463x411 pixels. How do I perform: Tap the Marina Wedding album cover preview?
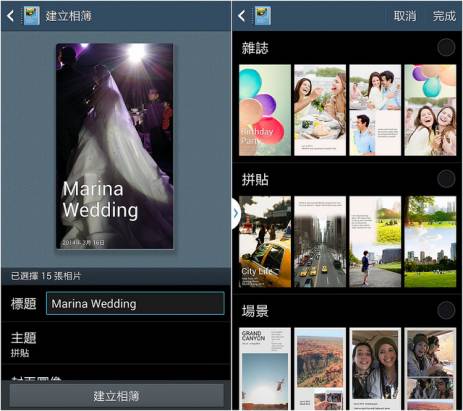115,146
